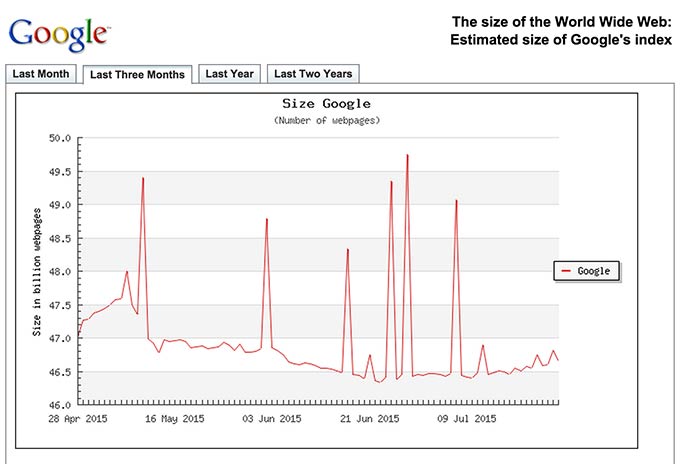The image size is (680, 464).
Task: Click the 21 Jun 2015 date label
Action: pyautogui.click(x=369, y=419)
